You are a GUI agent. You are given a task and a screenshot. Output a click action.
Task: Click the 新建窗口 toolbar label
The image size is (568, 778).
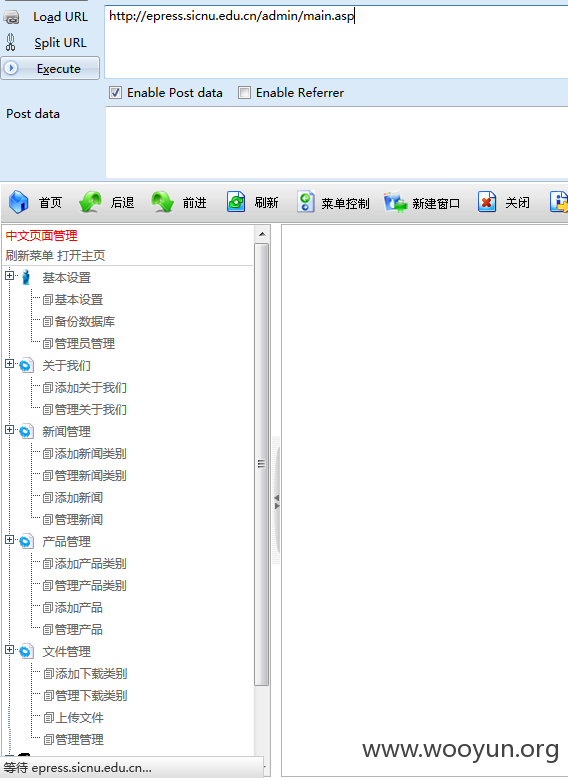(436, 203)
